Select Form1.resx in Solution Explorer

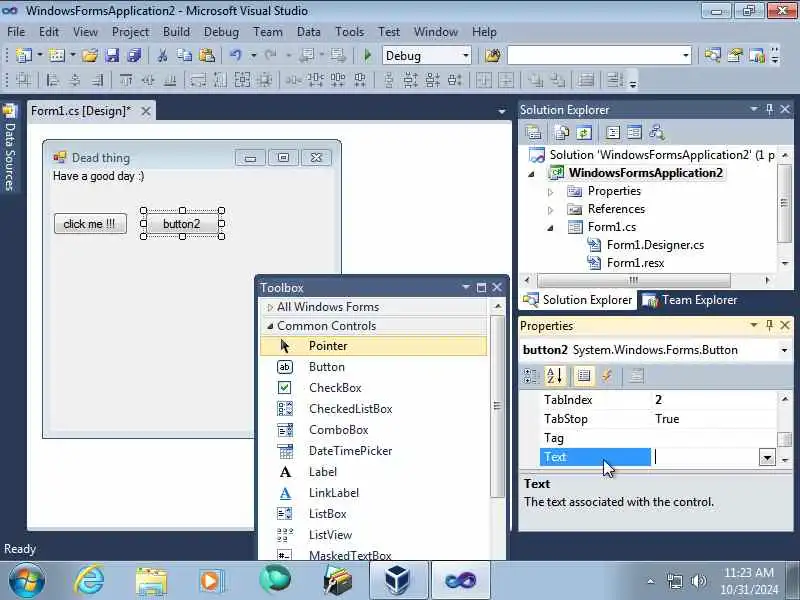pos(635,263)
